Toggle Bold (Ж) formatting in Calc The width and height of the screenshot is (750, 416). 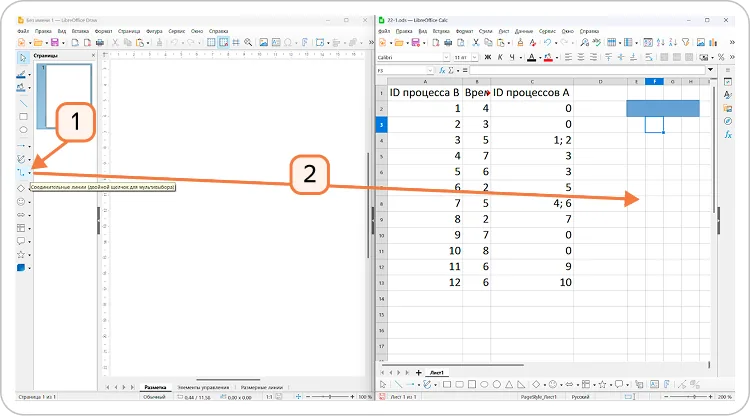tap(487, 57)
